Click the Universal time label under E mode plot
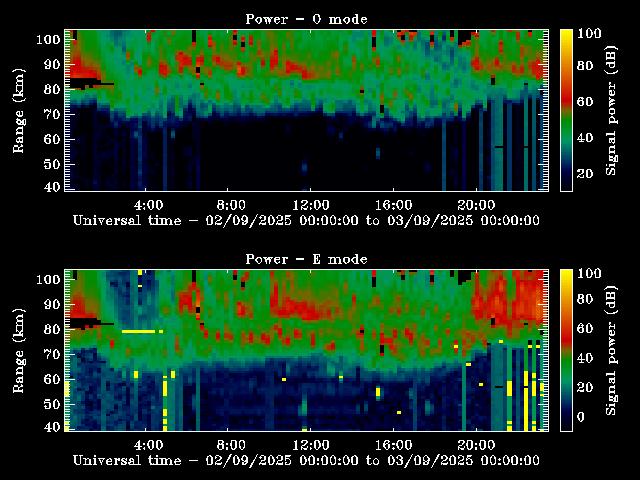 [x=306, y=460]
